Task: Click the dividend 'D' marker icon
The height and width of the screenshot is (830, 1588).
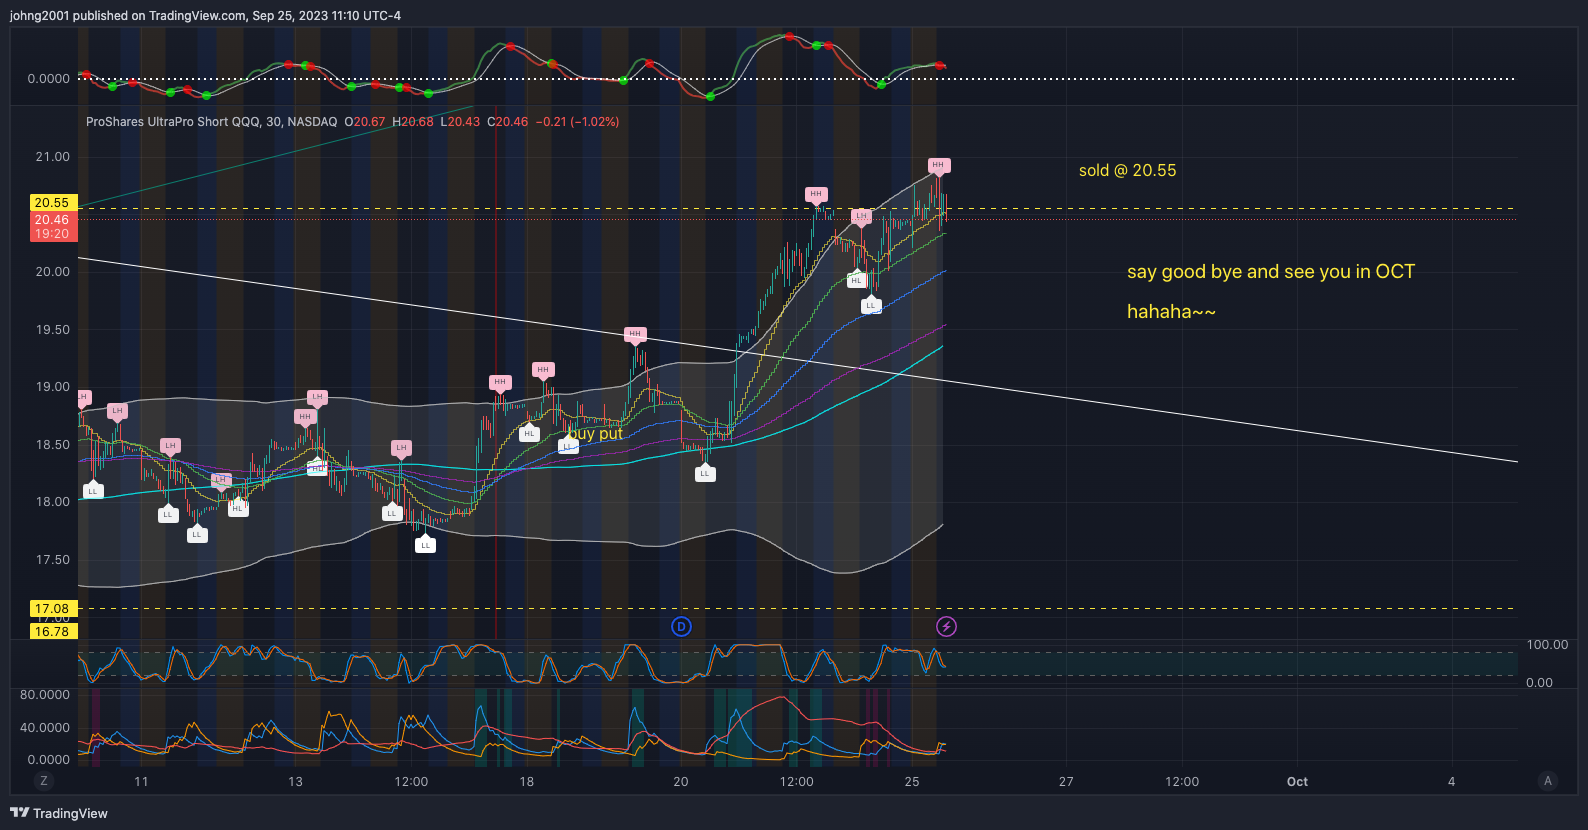Action: [x=681, y=627]
